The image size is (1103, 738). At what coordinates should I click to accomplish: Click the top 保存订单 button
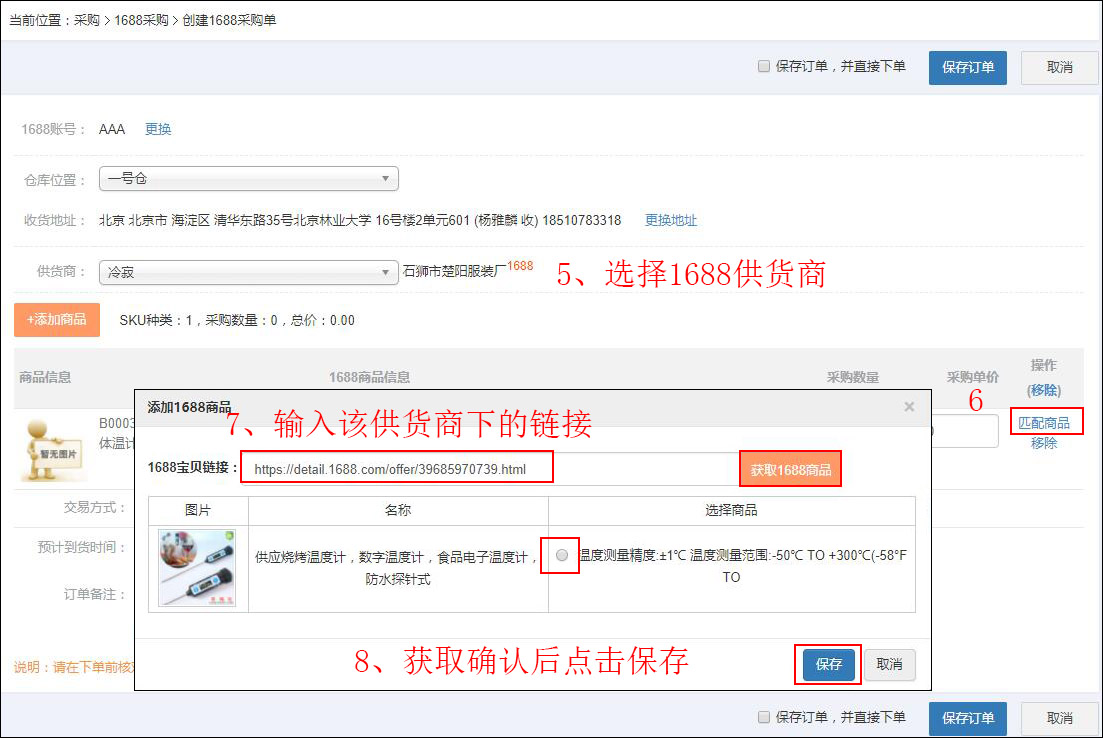point(968,68)
